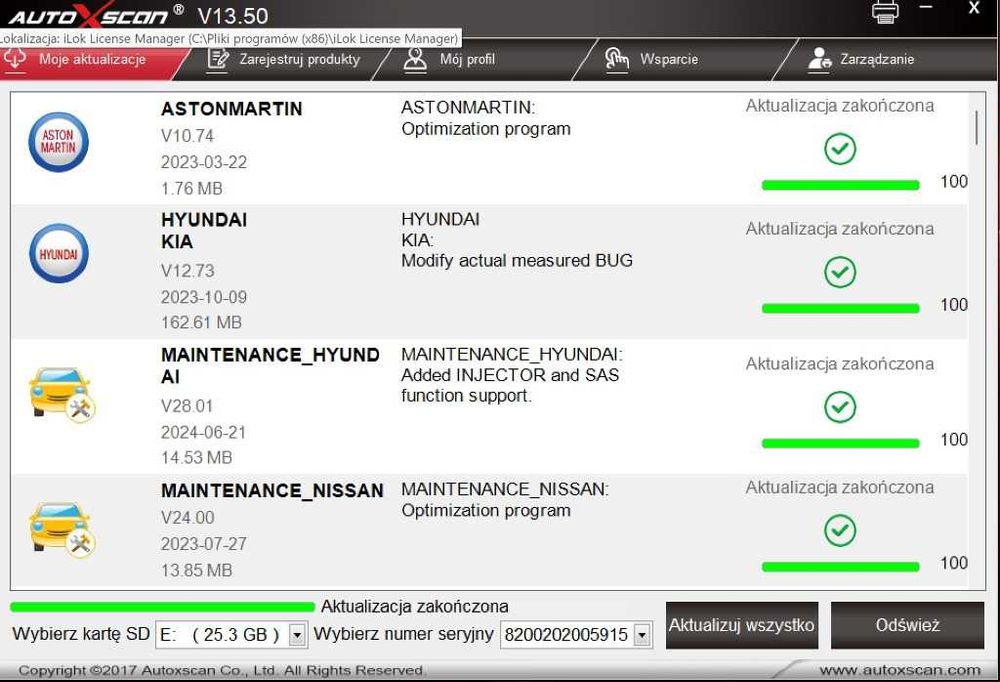Screen dimensions: 1000x682
Task: Click the green checkmark for MAINTENANCE_NISSAN
Action: coord(840,530)
